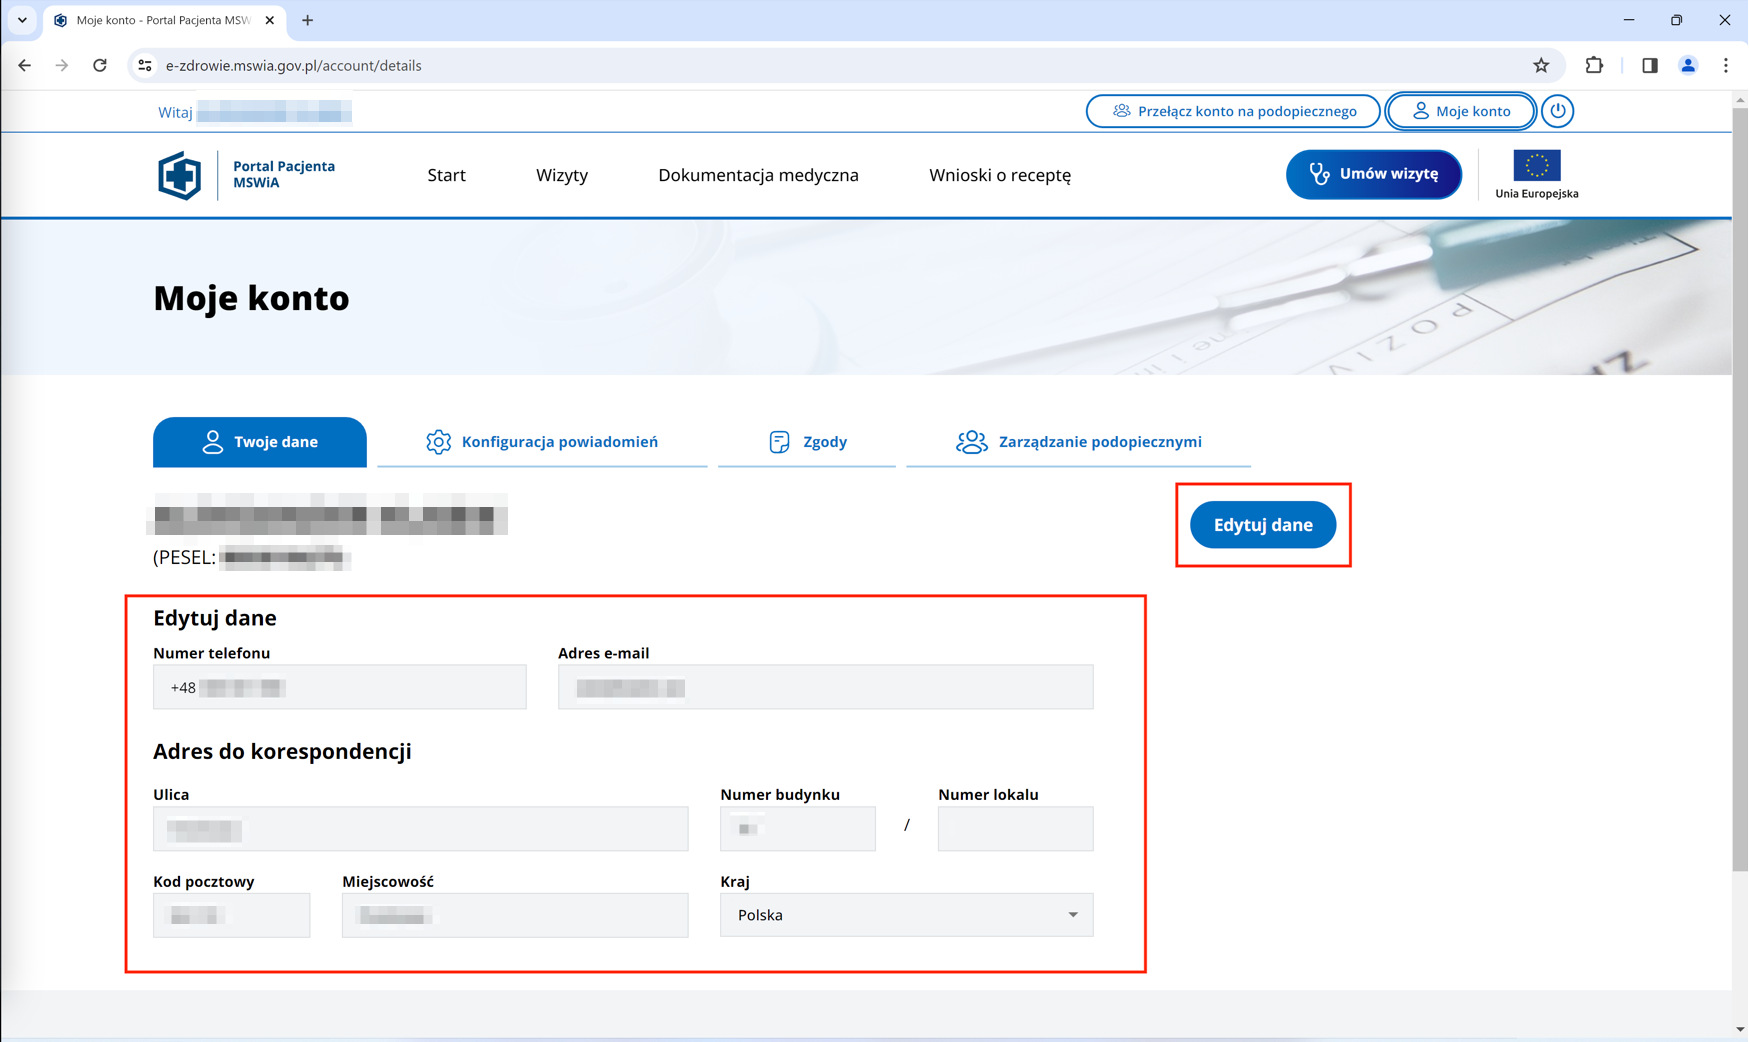1749x1042 pixels.
Task: Open site information icon in address bar
Action: click(145, 66)
